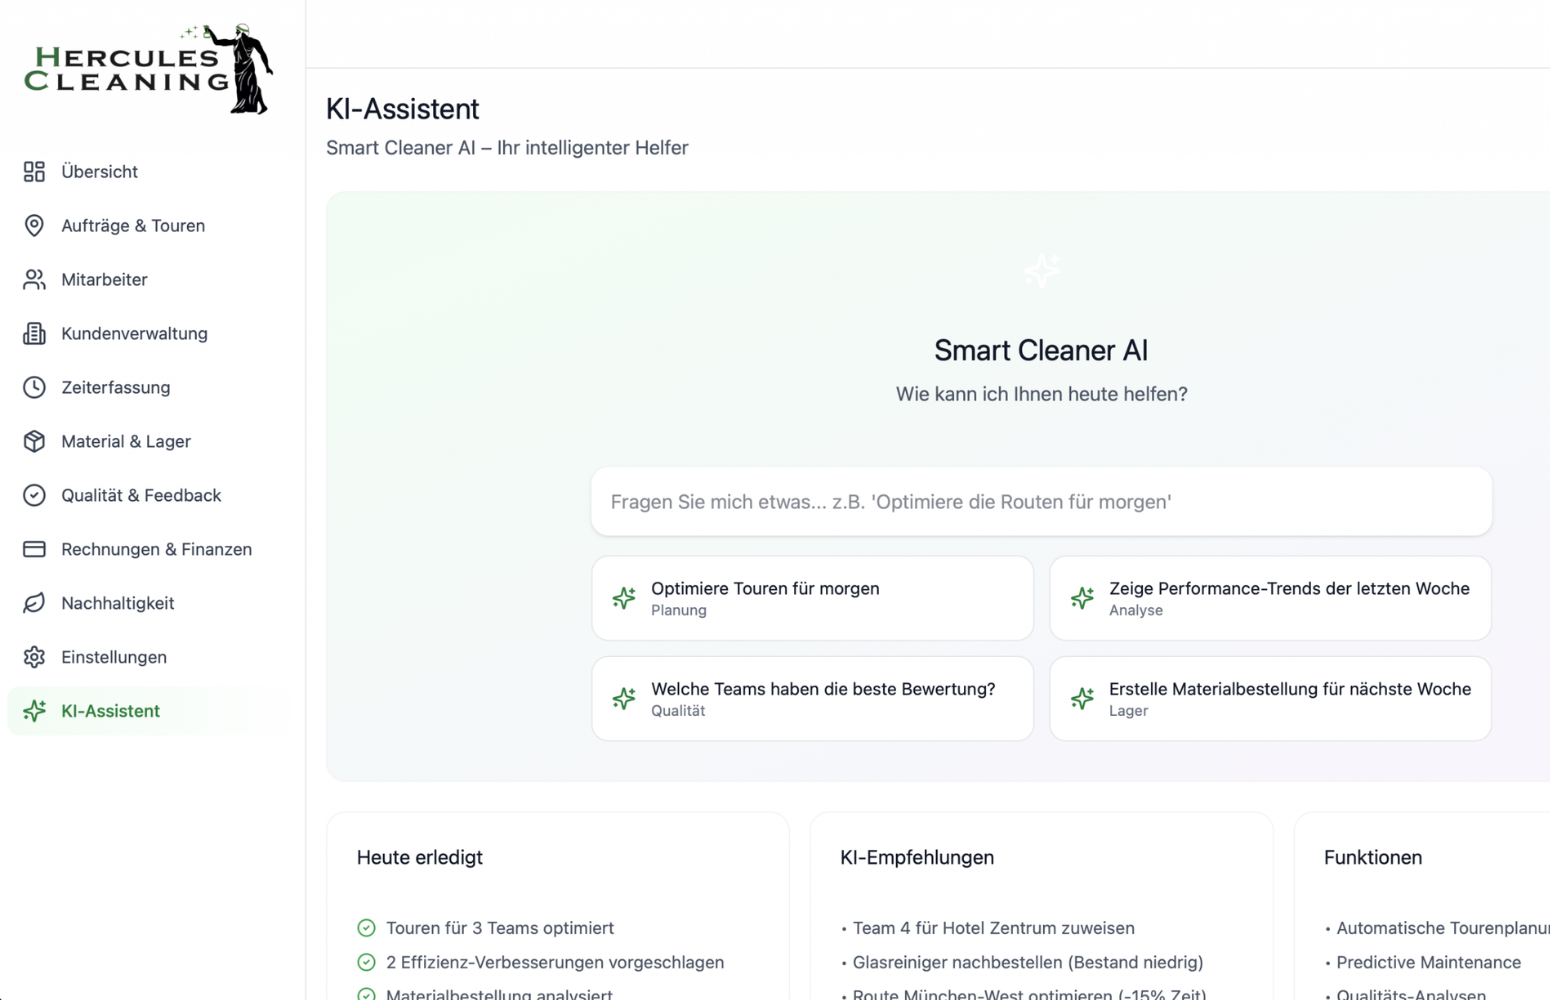Click the Einstellungen gear icon
The height and width of the screenshot is (1000, 1550).
[34, 658]
